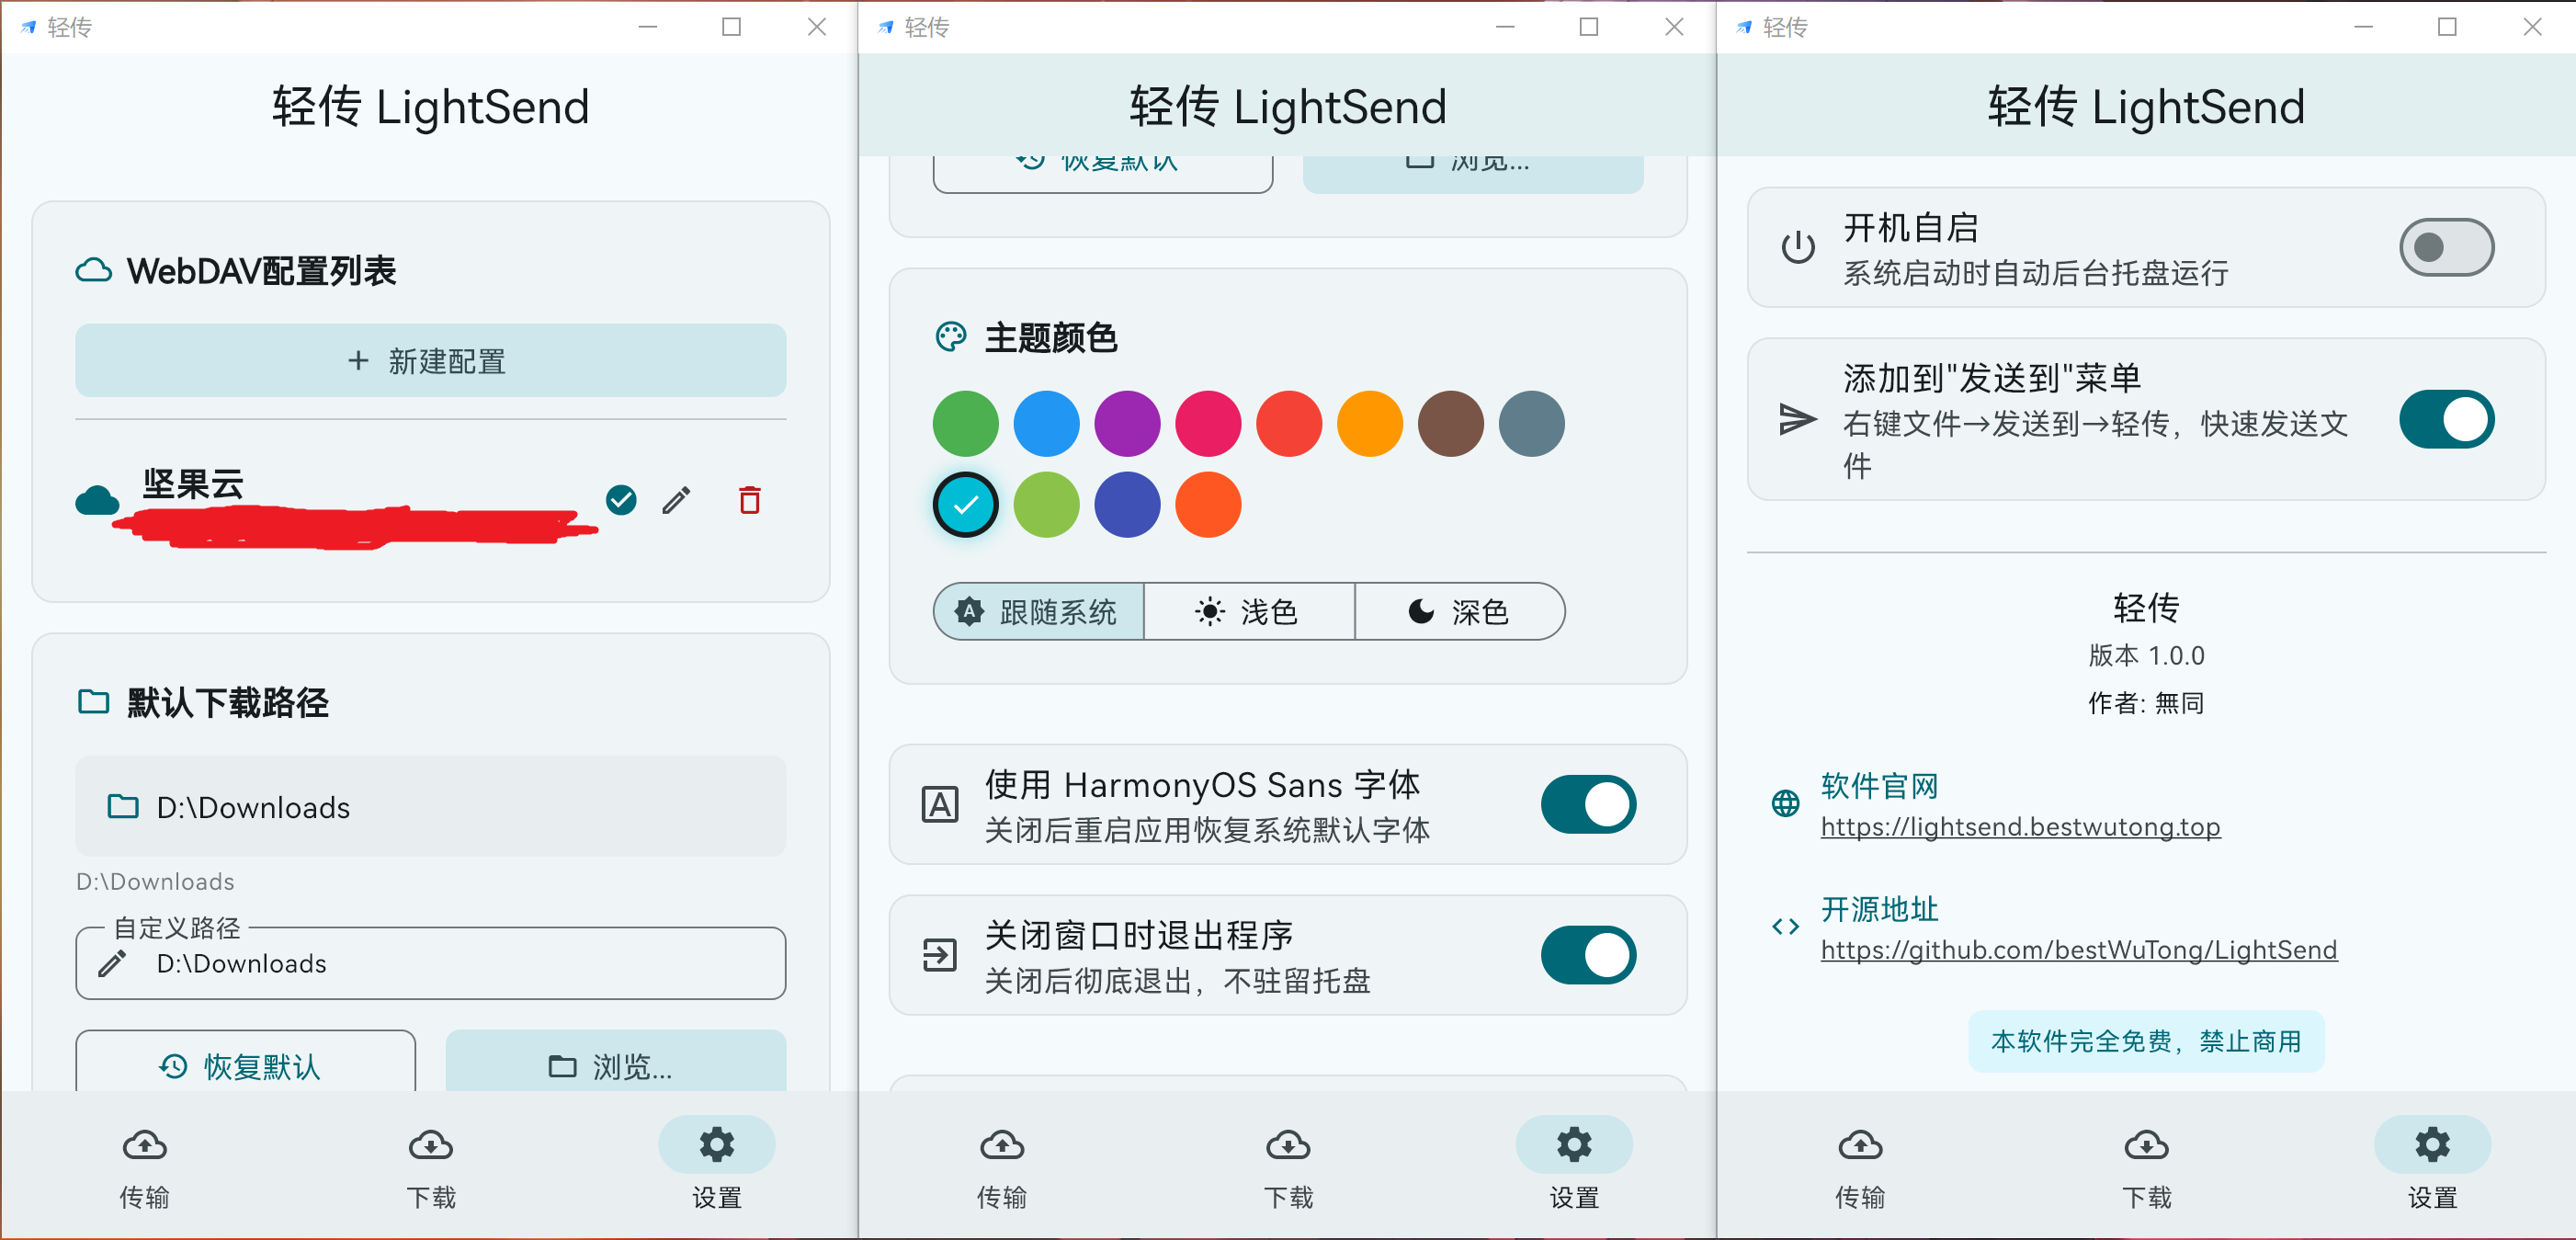Click the code brackets icon beside 开源地址
Image resolution: width=2576 pixels, height=1240 pixels.
click(1786, 926)
